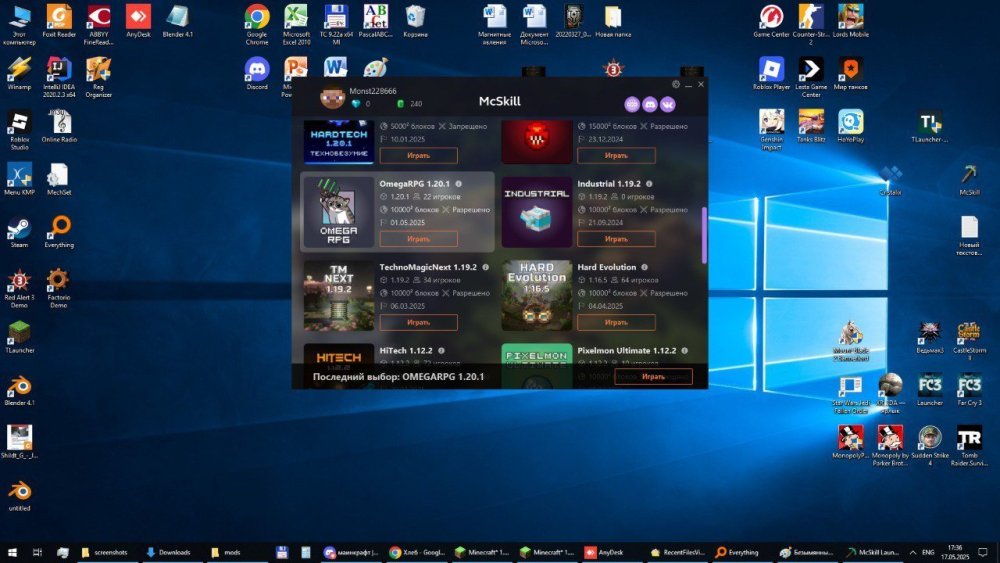Open Foxit Reader desktop shortcut
The height and width of the screenshot is (563, 1000).
(x=59, y=21)
